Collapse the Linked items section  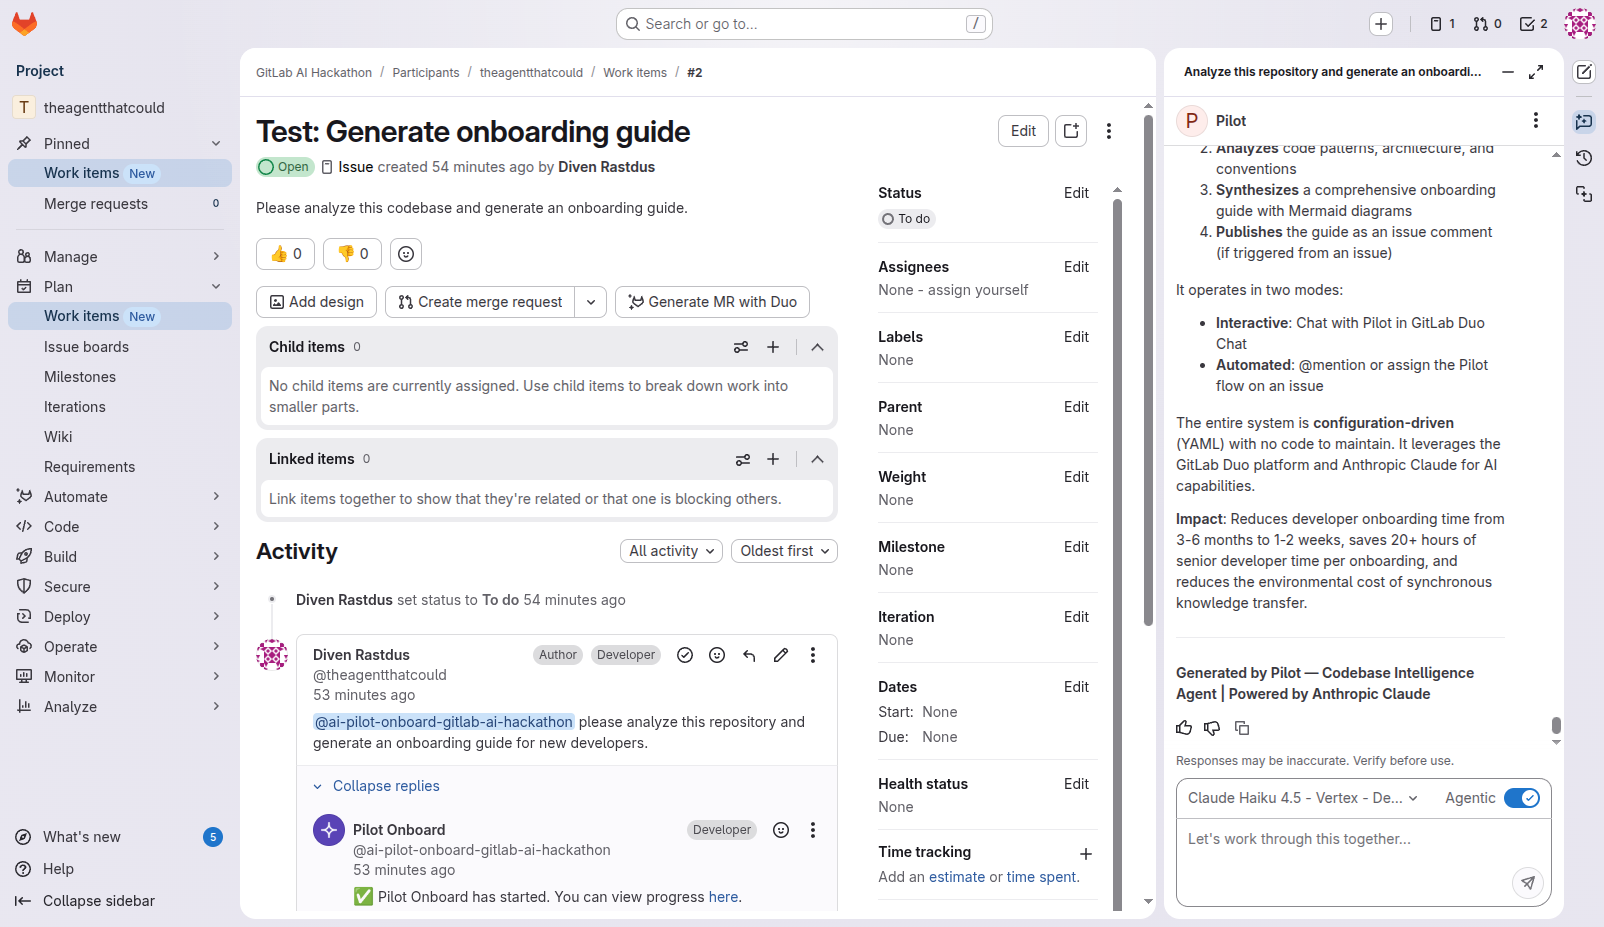[x=817, y=459]
